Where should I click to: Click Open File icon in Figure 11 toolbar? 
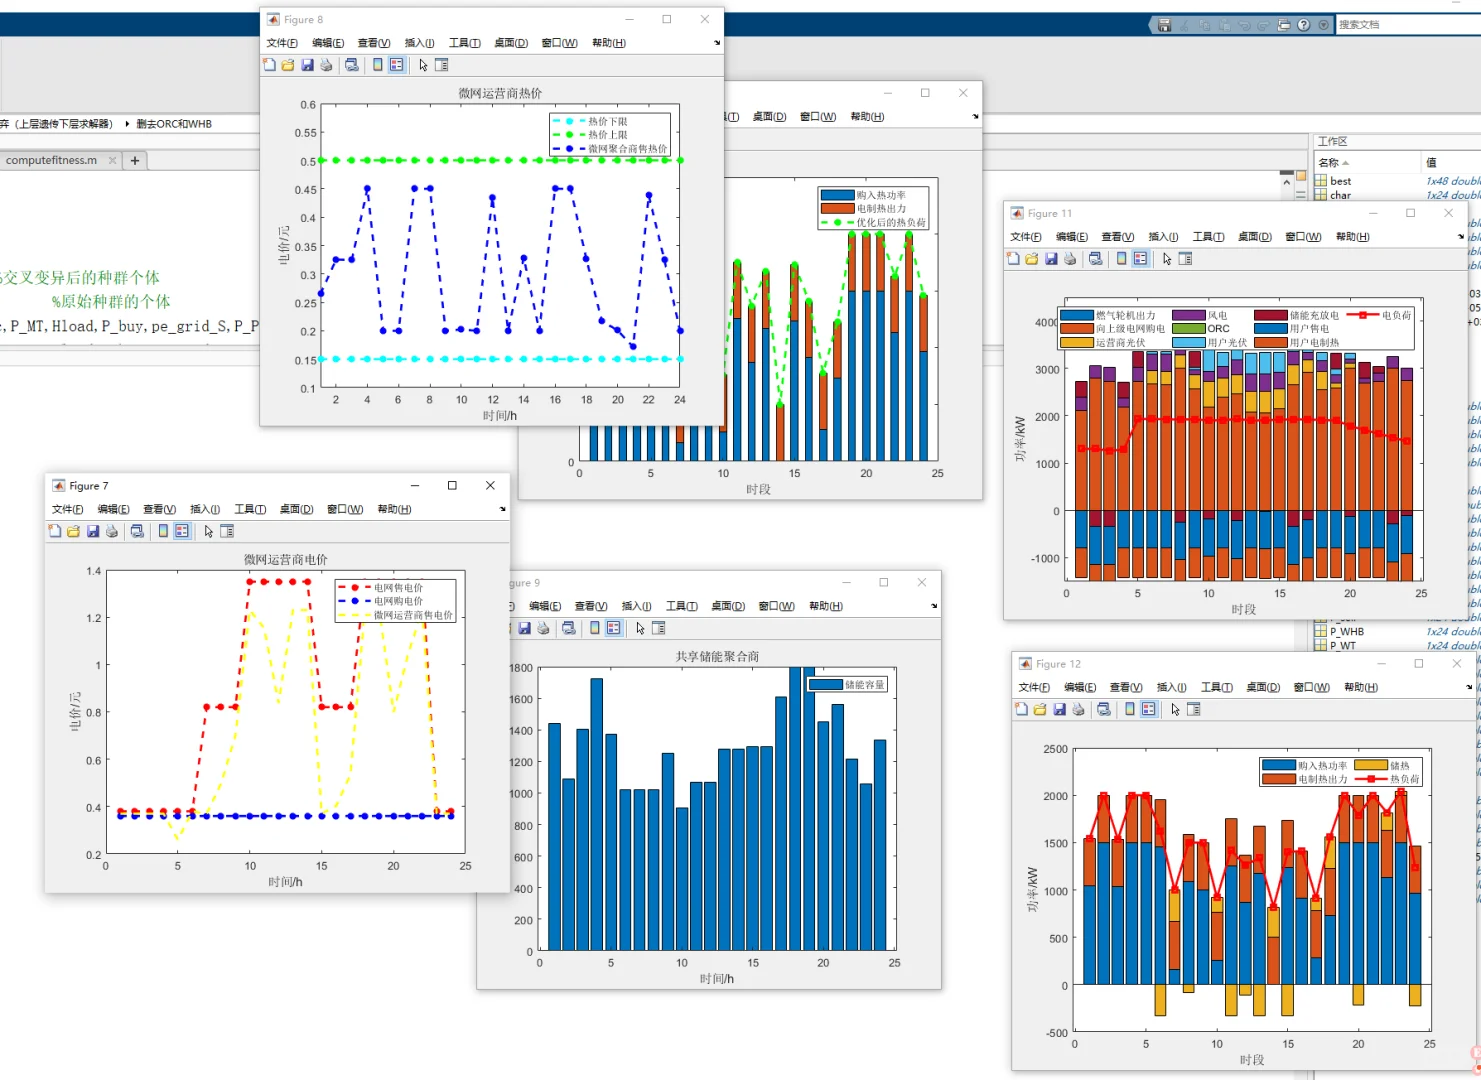click(x=1032, y=259)
